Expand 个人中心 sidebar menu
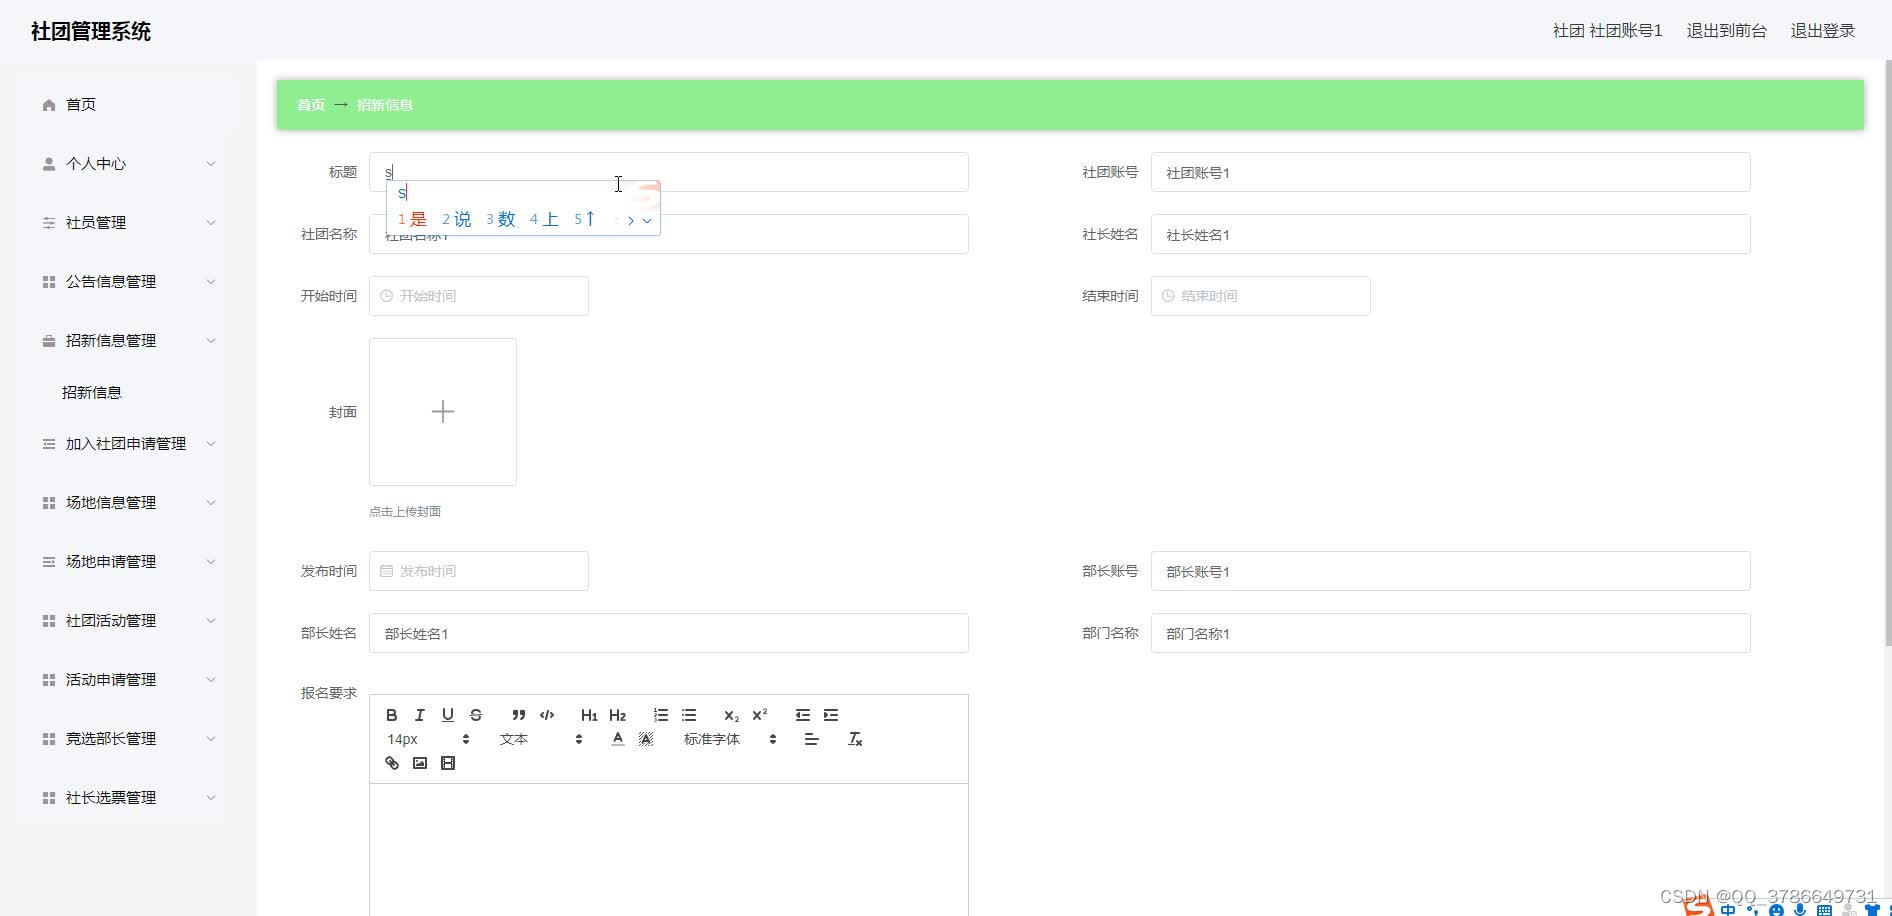This screenshot has height=916, width=1892. tap(128, 163)
